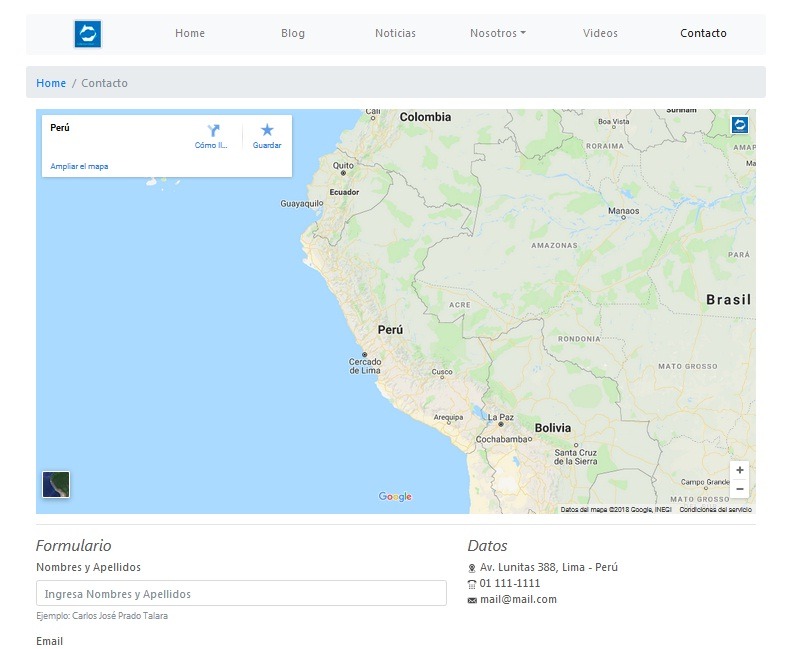
Task: Click the Contacto breadcrumb text
Action: [104, 83]
